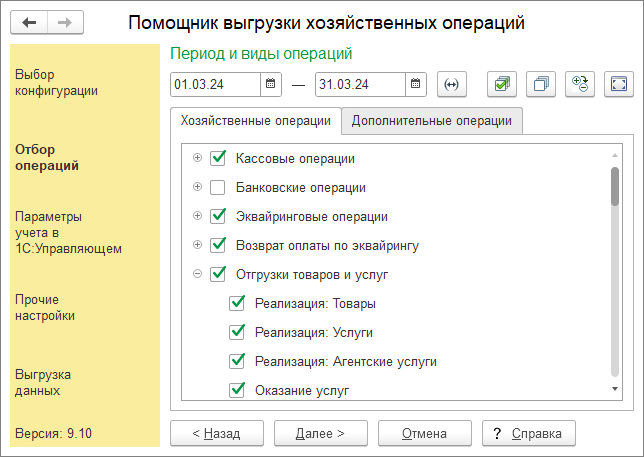Click the expand/collapse all tree nodes icon
This screenshot has width=644, height=457.
coord(580,84)
